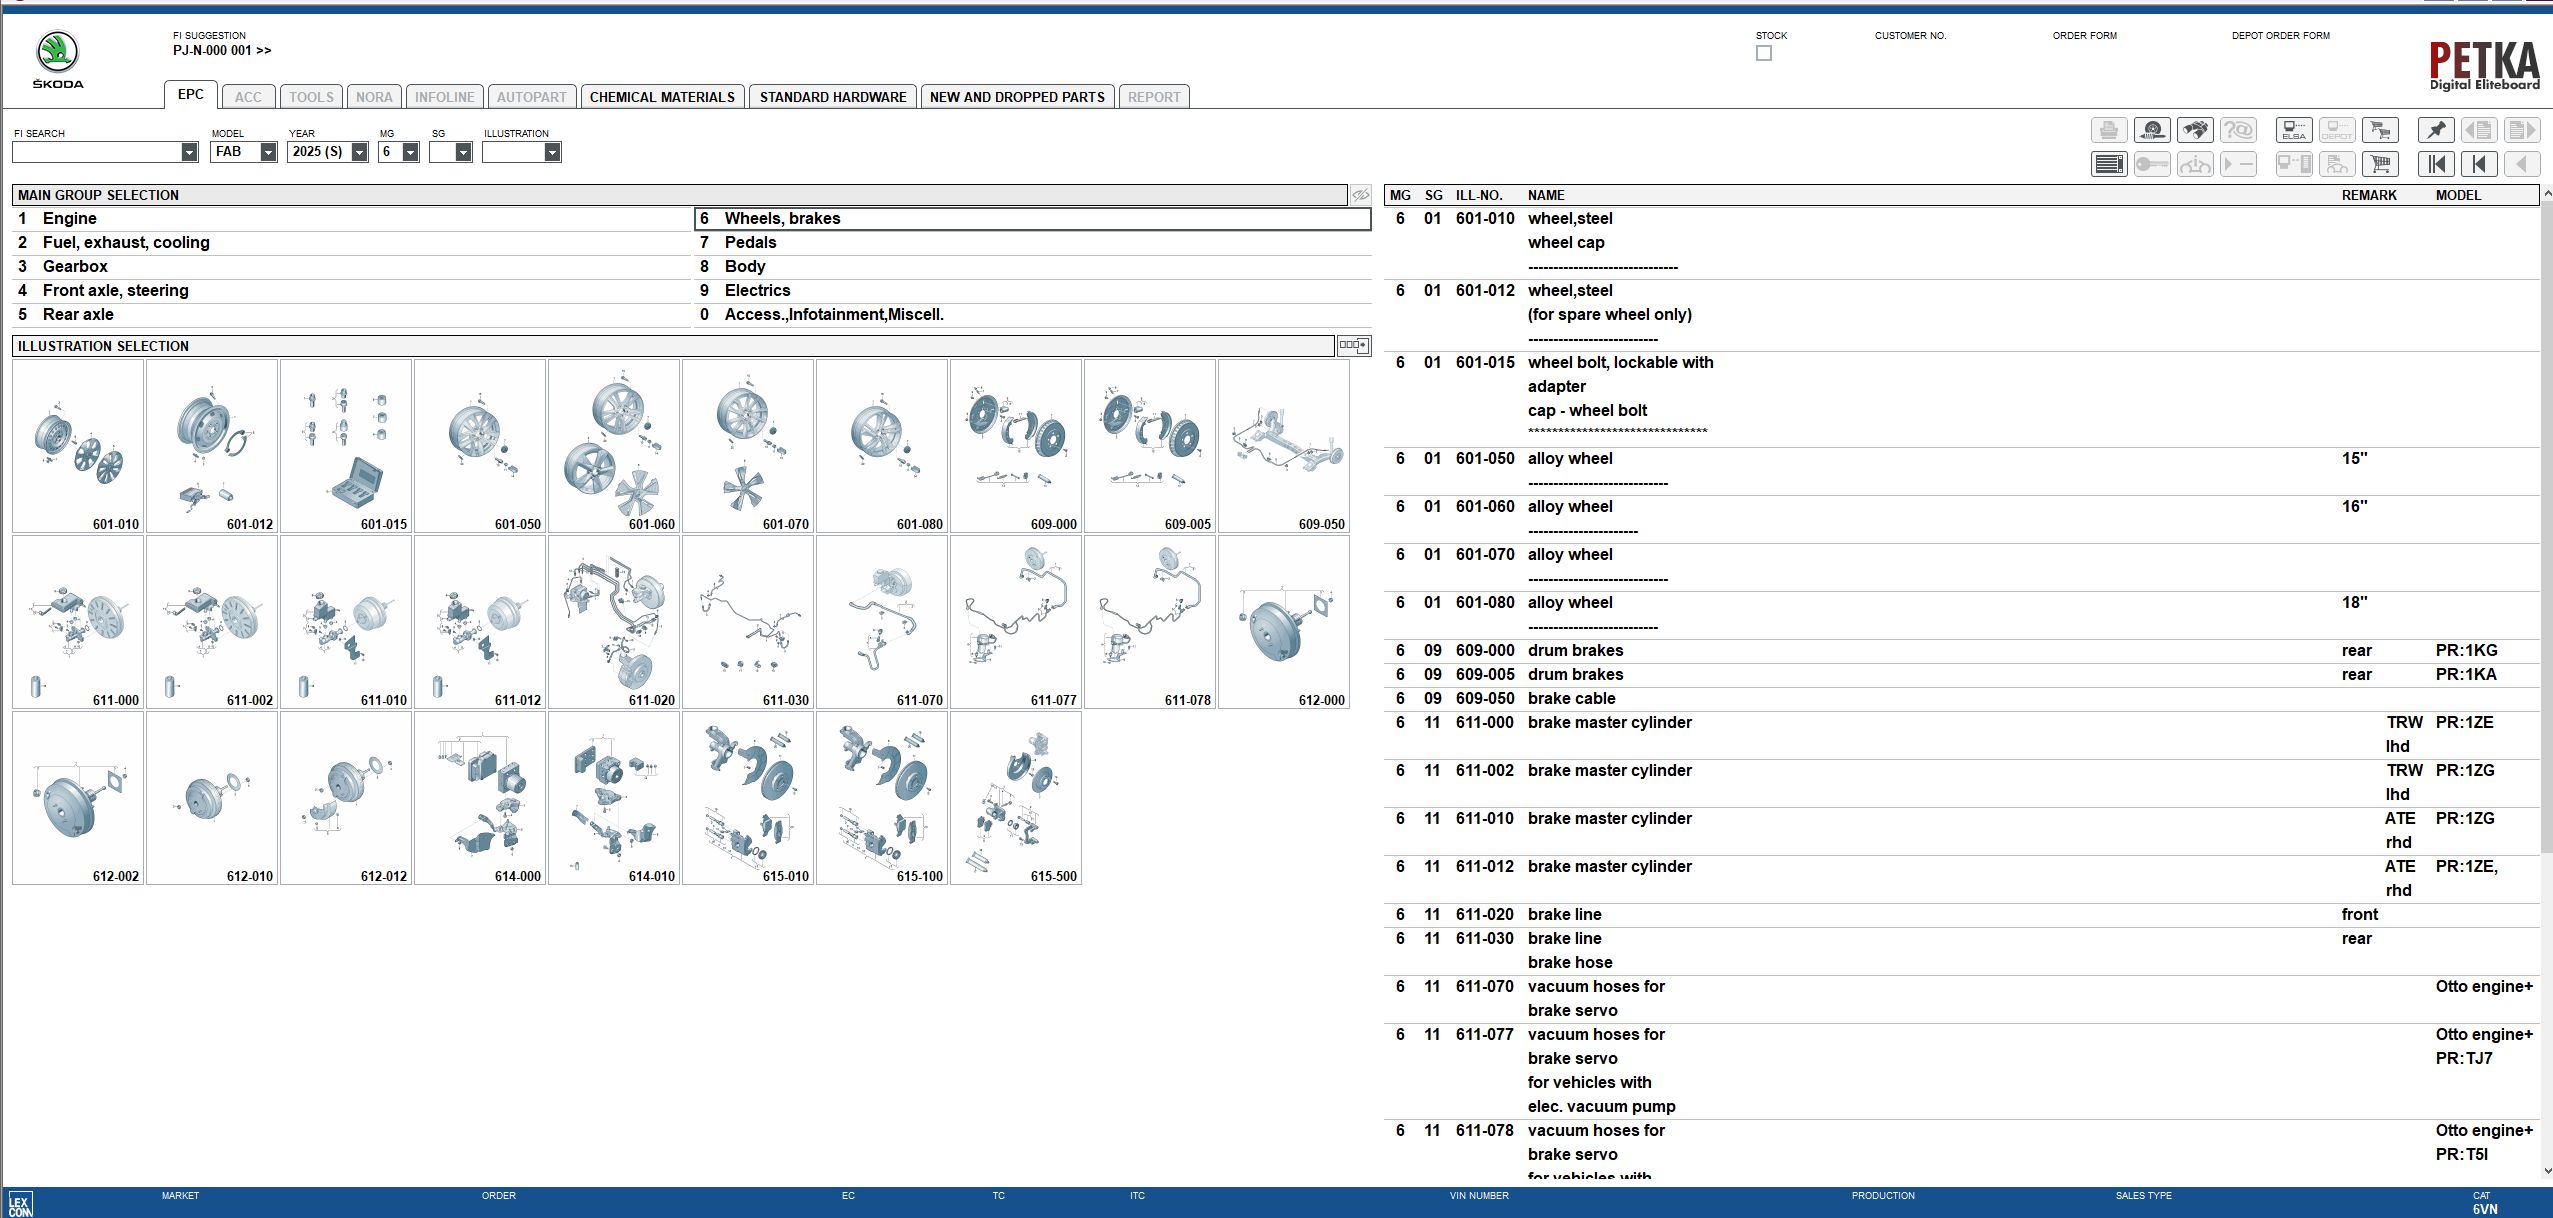Toggle the illustration thumbnail view icon
Screen dimensions: 2553x1218
(1354, 346)
